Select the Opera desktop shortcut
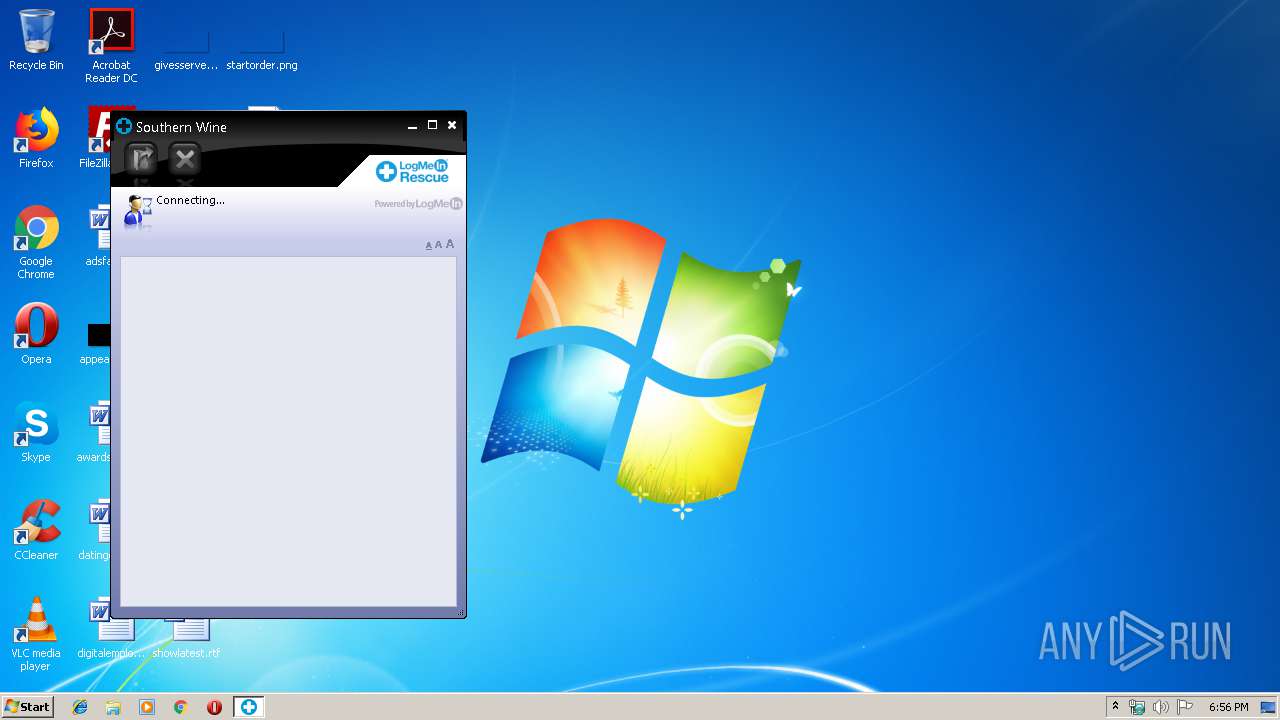Image resolution: width=1280 pixels, height=720 pixels. tap(36, 334)
